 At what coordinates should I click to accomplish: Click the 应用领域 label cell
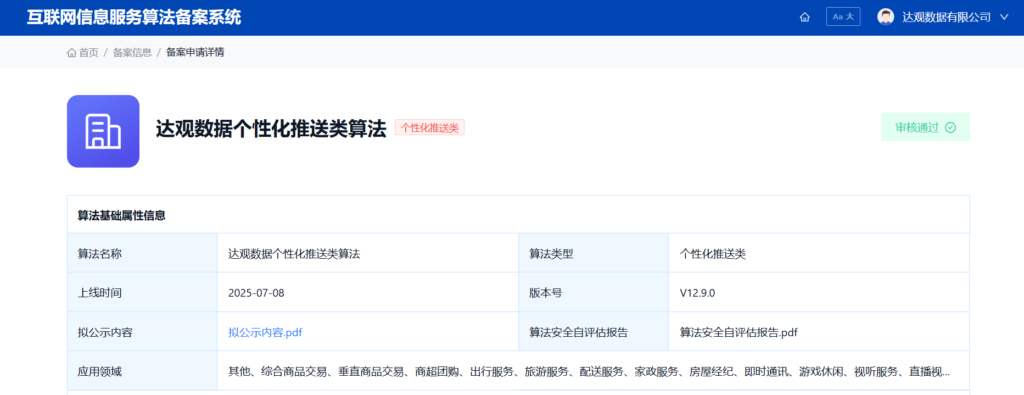[x=142, y=371]
